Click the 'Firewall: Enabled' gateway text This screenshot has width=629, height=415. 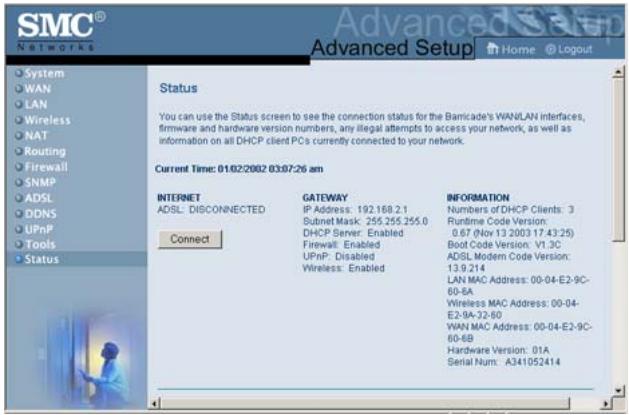341,245
